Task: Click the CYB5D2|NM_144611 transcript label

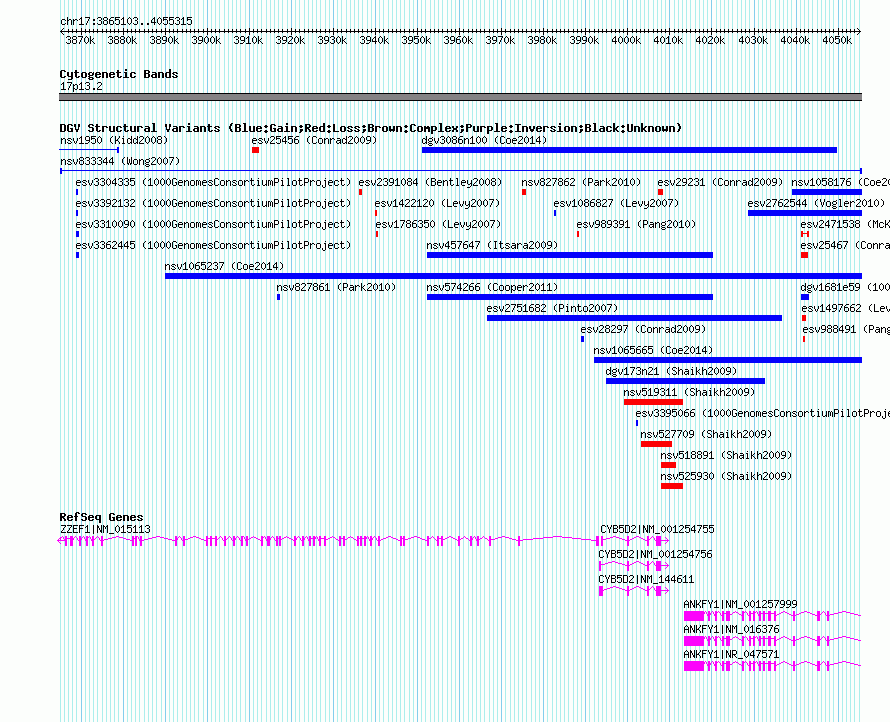Action: 646,579
